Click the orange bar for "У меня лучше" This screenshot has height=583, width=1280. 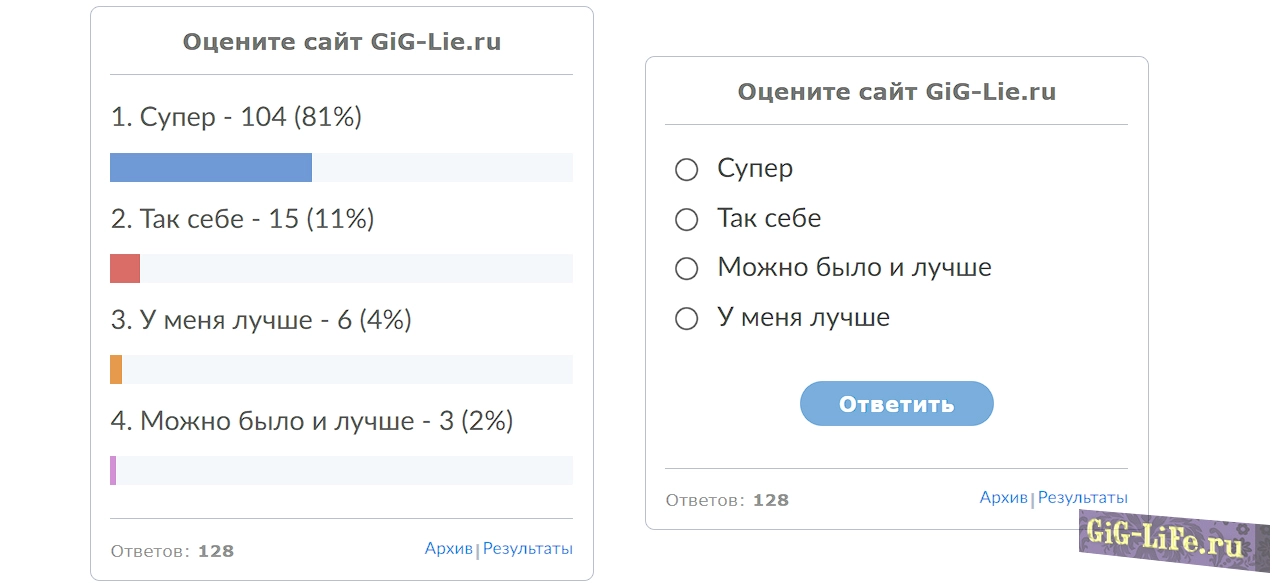114,370
